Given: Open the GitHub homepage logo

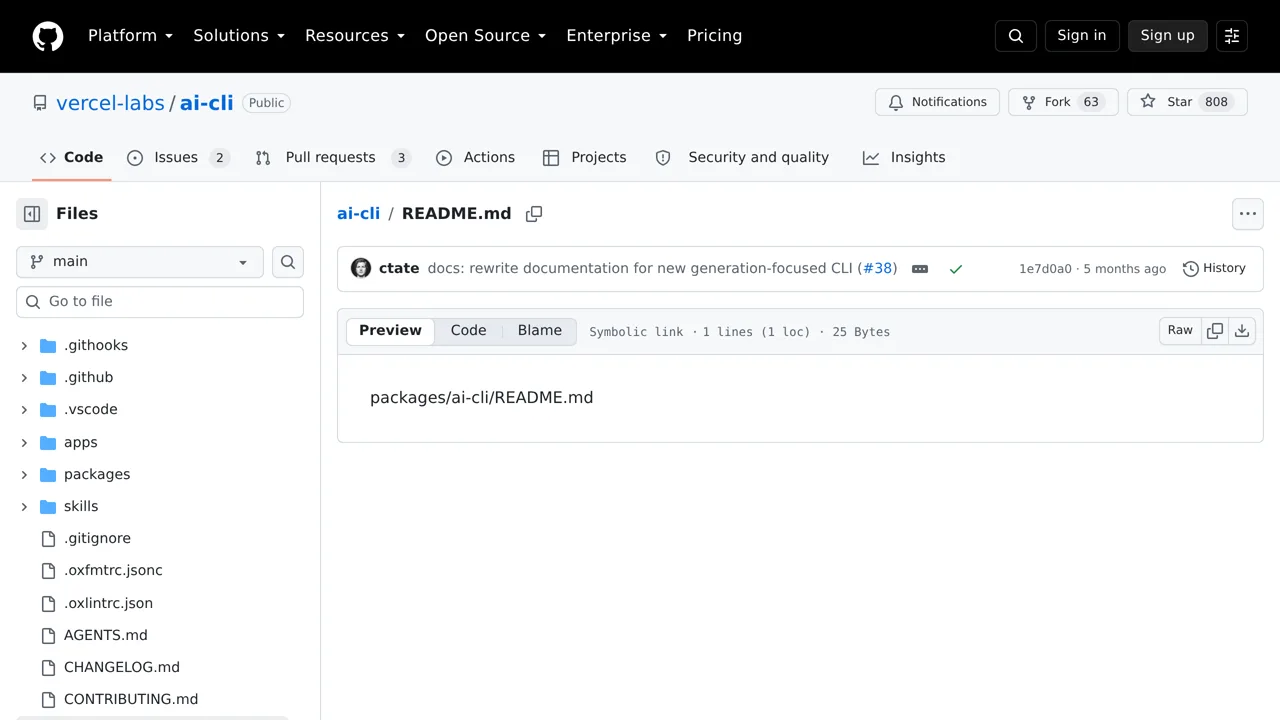Looking at the screenshot, I should pyautogui.click(x=48, y=36).
